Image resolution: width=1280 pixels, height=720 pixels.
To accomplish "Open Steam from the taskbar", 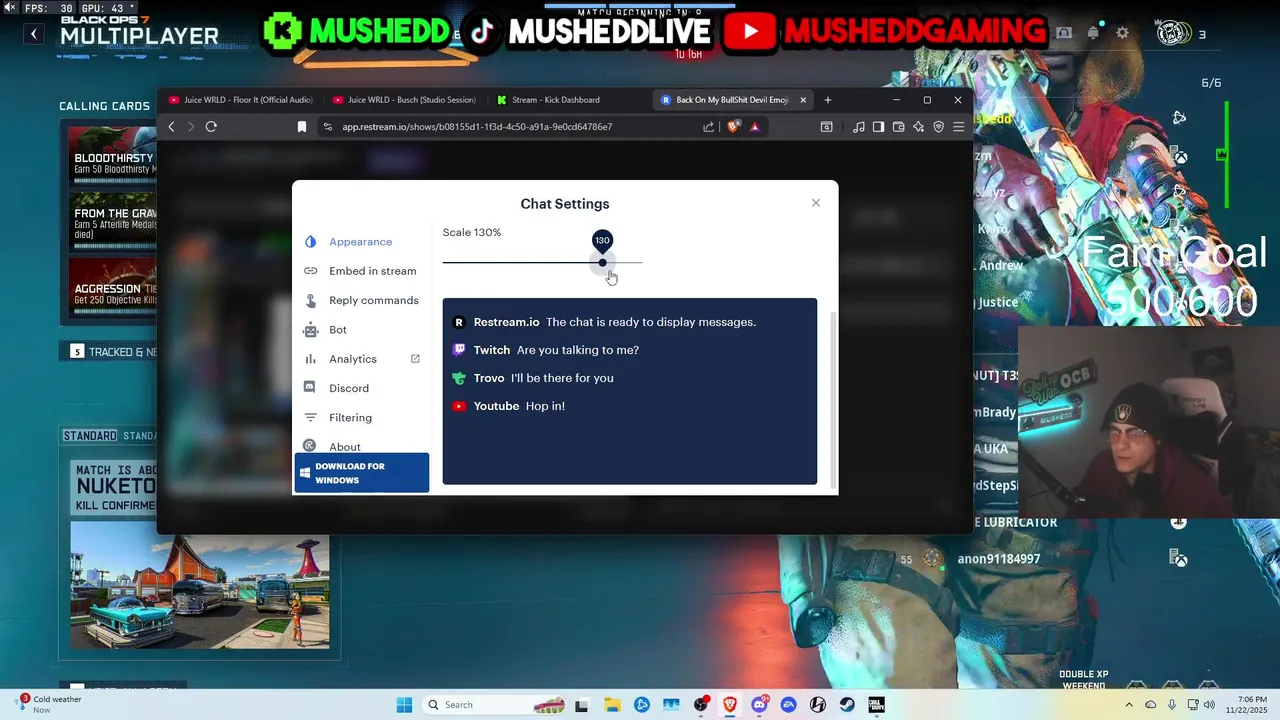I will [x=847, y=705].
